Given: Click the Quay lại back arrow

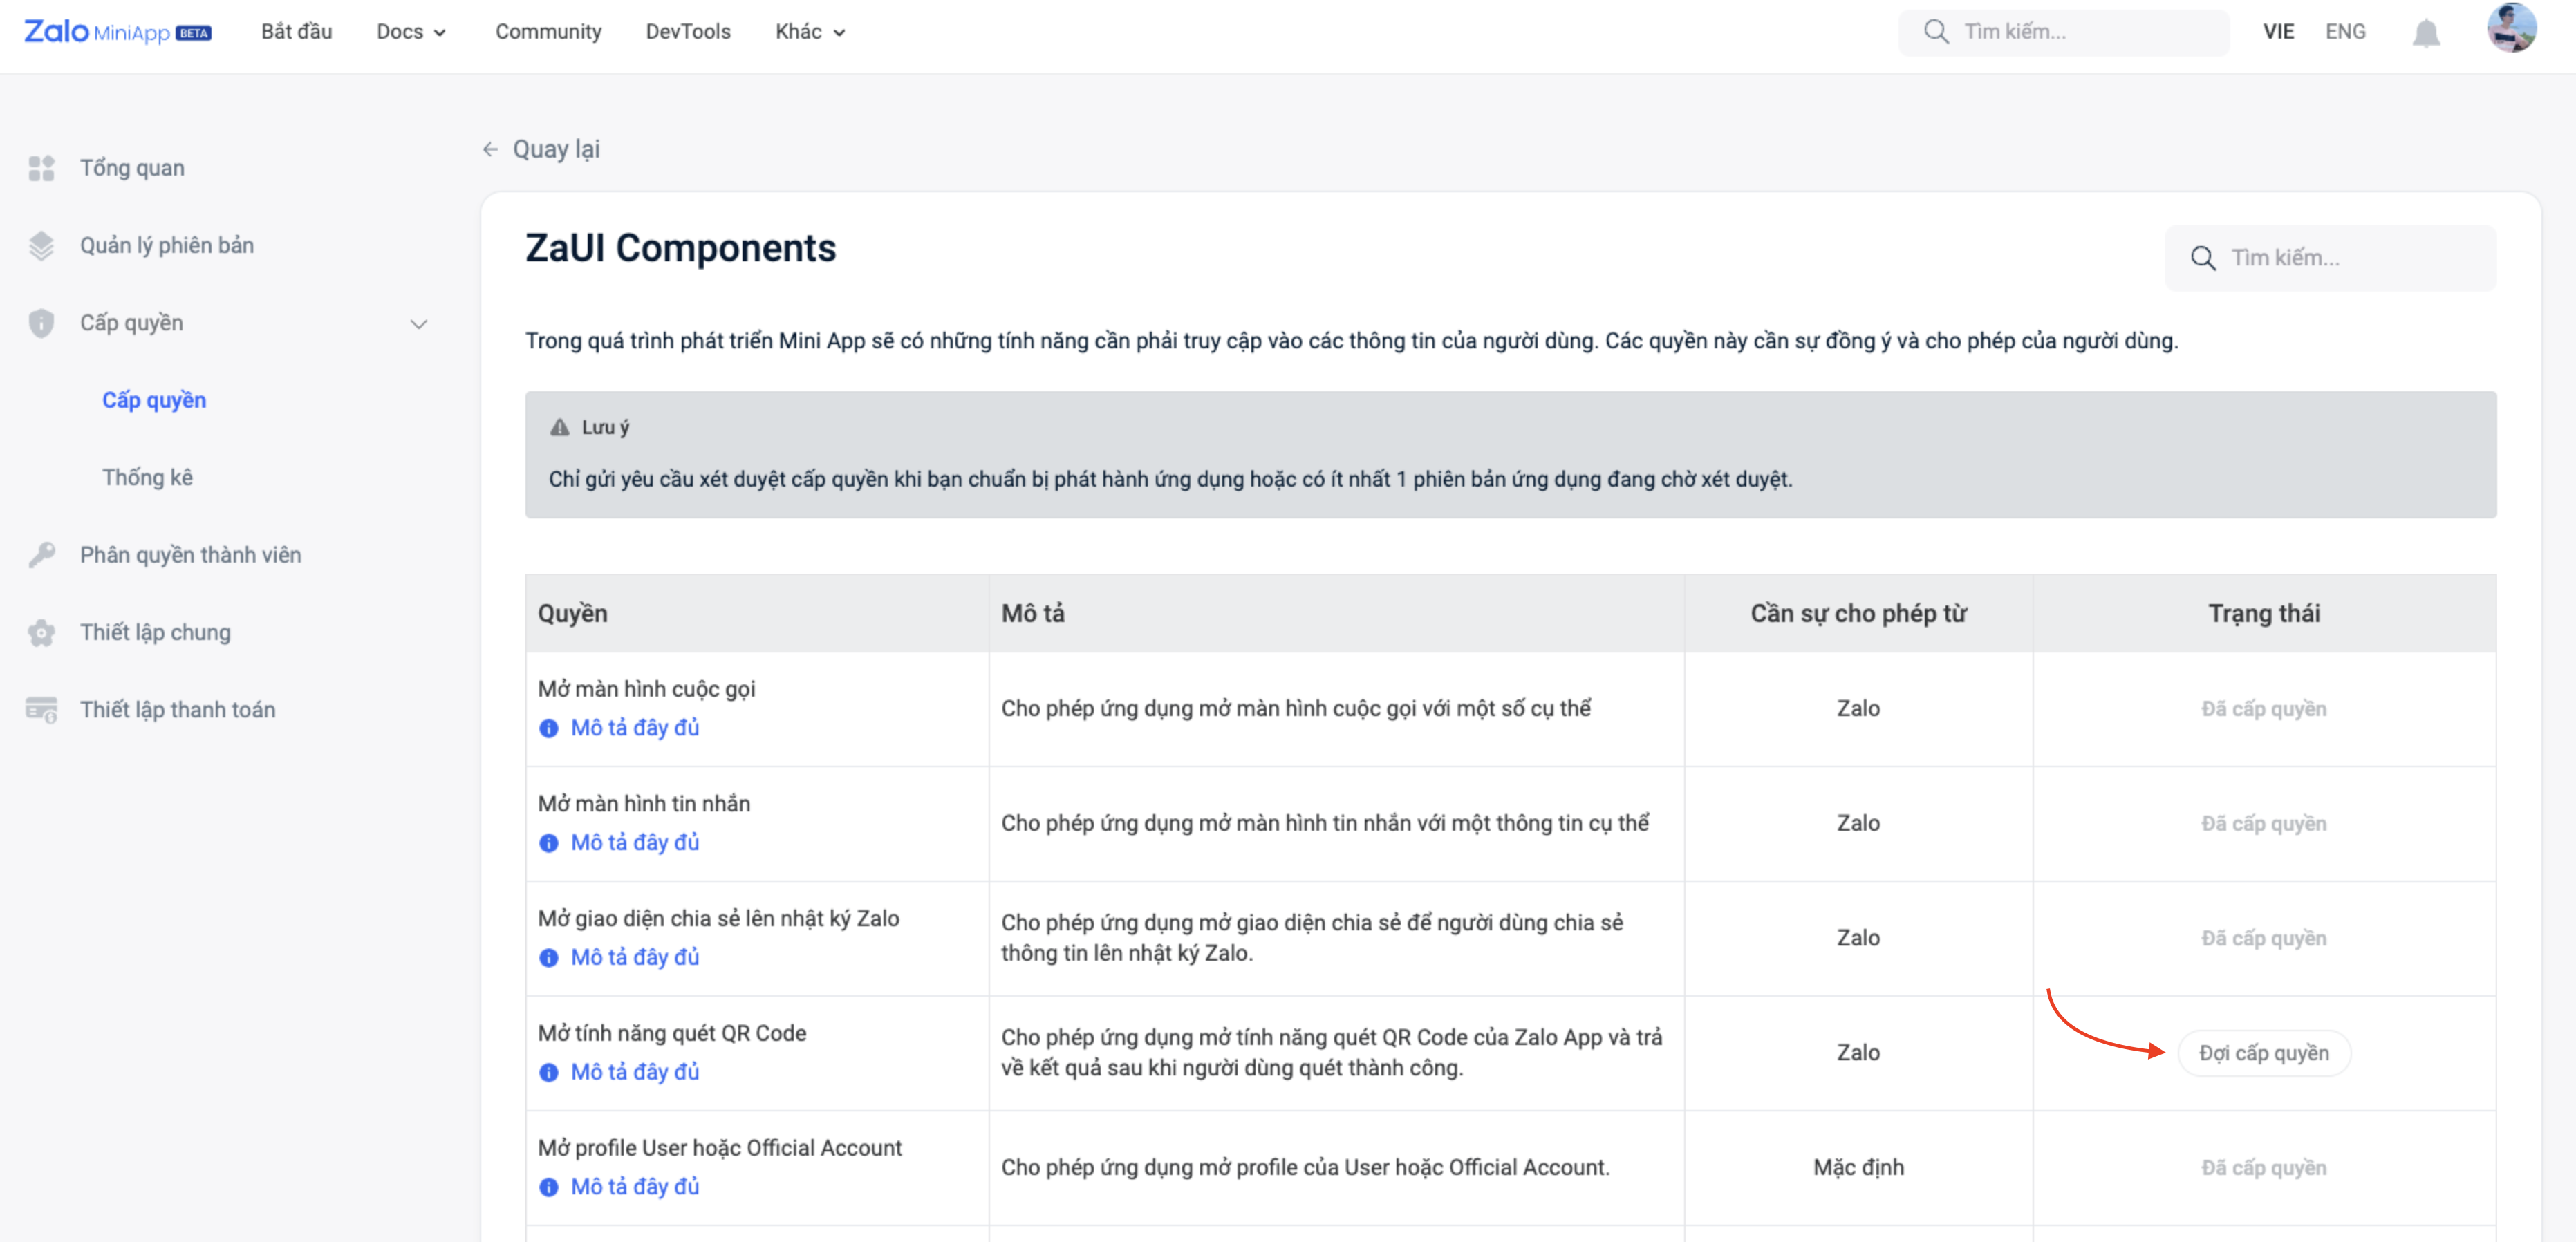Looking at the screenshot, I should 490,149.
